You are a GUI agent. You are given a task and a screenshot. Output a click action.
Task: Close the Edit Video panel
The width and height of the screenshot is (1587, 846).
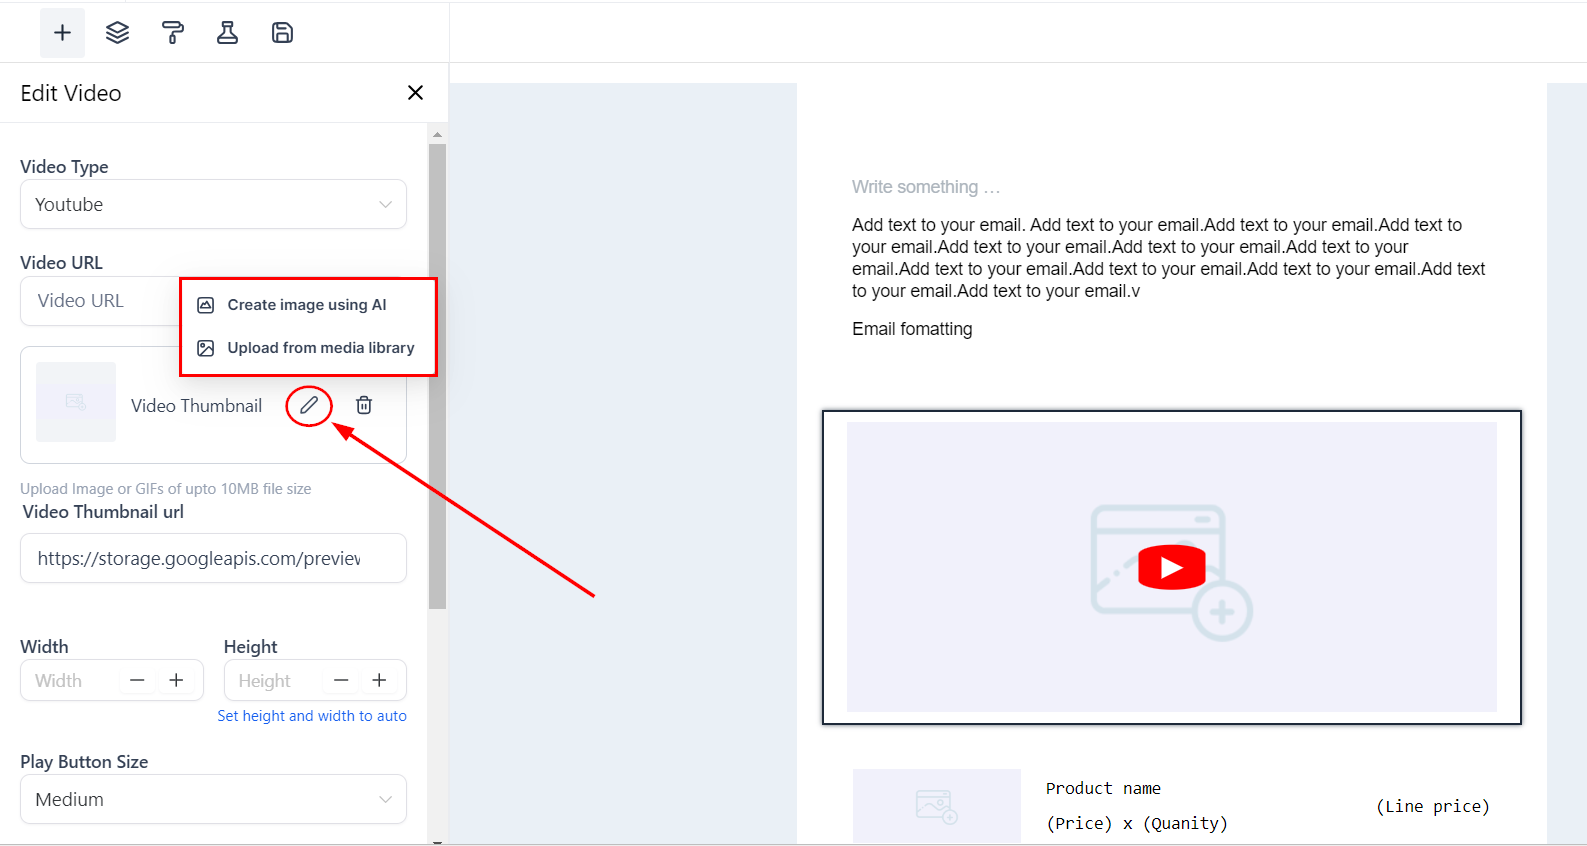point(415,93)
